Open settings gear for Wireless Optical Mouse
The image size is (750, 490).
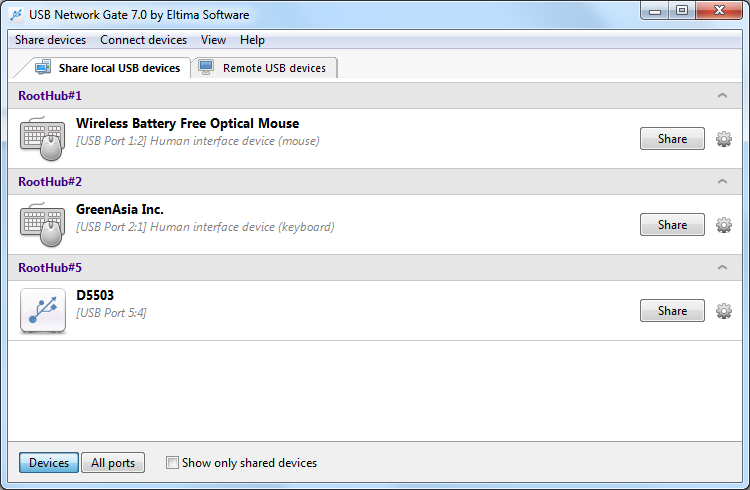723,139
